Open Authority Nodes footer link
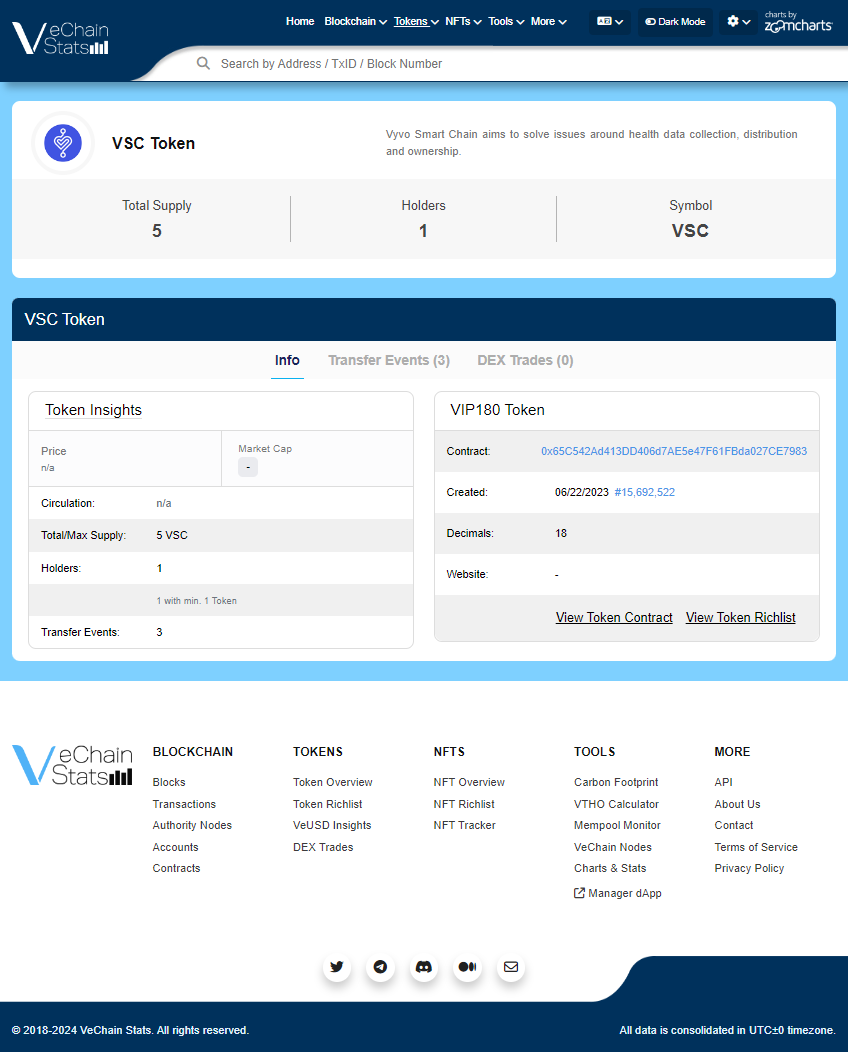Viewport: 848px width, 1052px height. tap(192, 825)
